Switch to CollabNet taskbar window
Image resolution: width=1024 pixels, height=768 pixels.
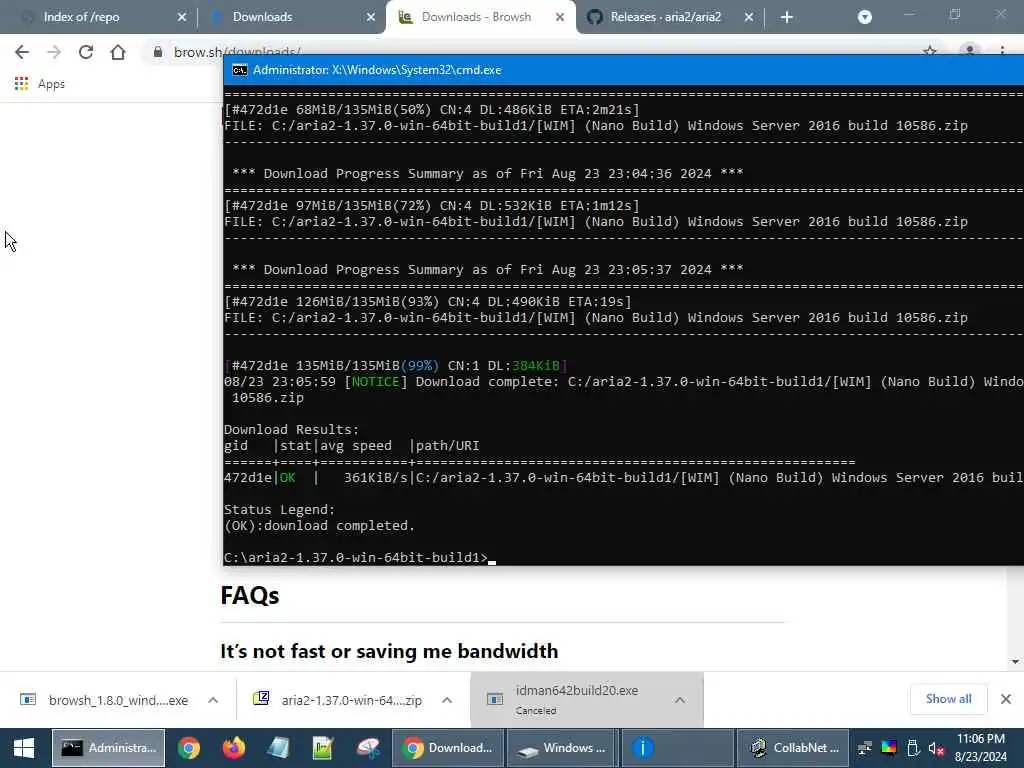793,748
